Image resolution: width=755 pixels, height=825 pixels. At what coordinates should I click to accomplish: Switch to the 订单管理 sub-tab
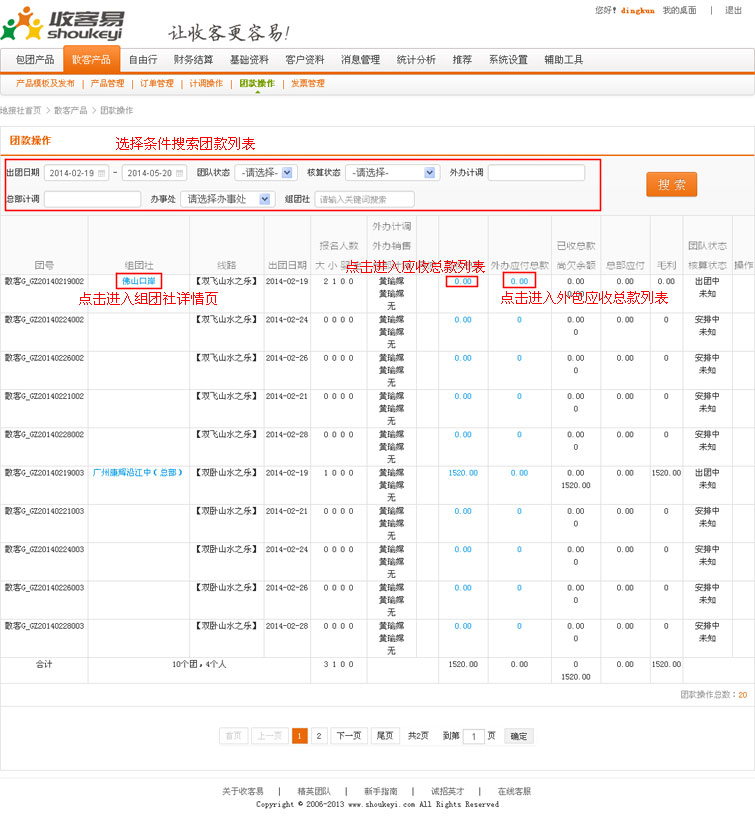pyautogui.click(x=156, y=84)
